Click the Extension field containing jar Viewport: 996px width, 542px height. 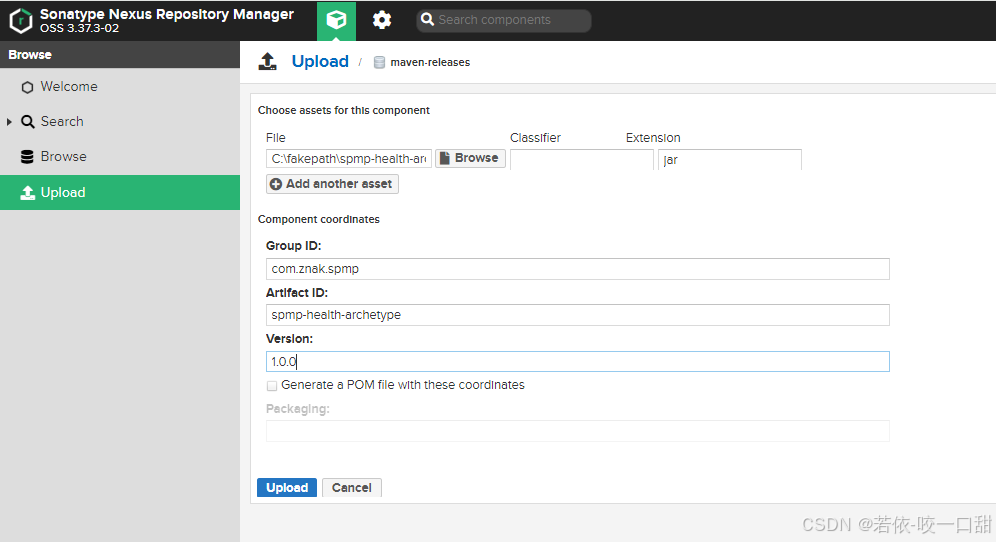coord(730,159)
